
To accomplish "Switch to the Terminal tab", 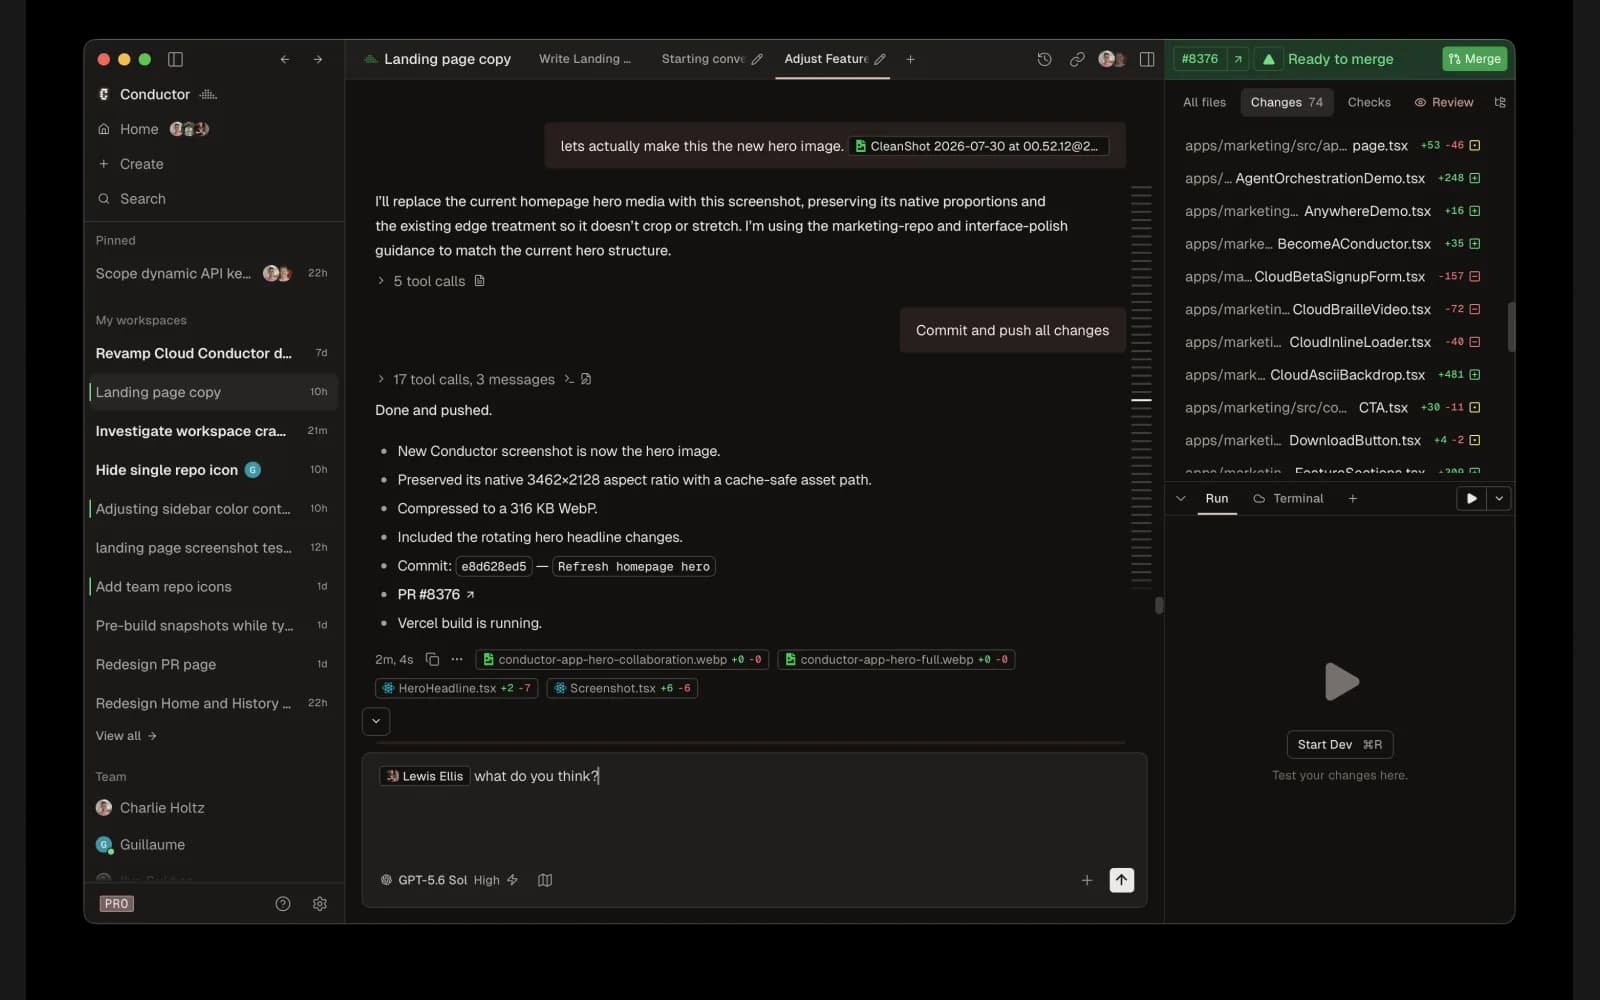I will (1288, 498).
